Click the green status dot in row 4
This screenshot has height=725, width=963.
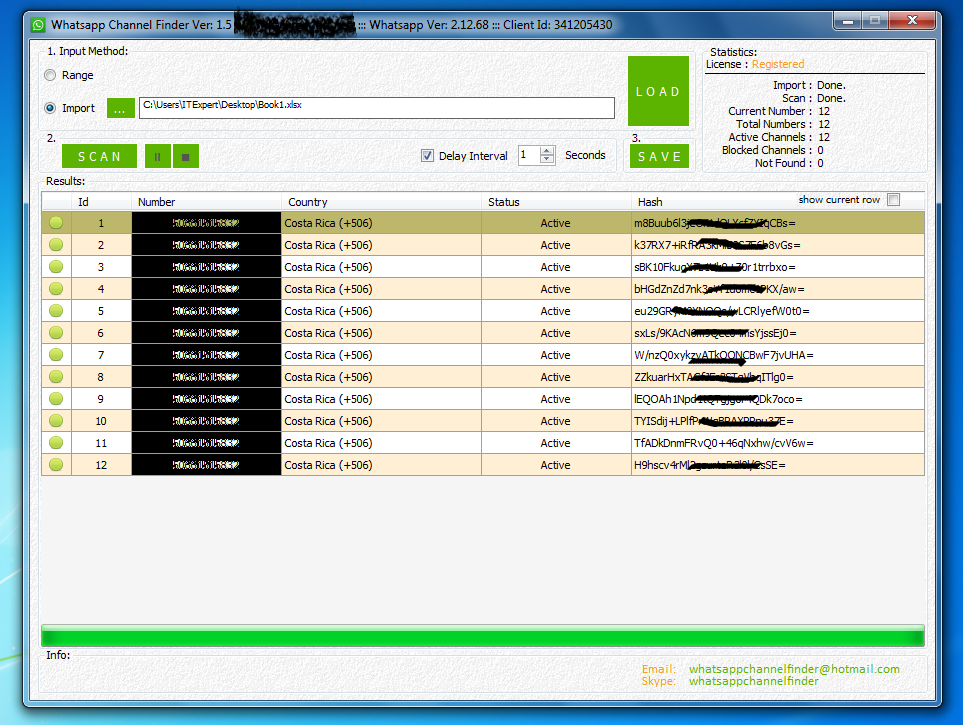click(56, 289)
